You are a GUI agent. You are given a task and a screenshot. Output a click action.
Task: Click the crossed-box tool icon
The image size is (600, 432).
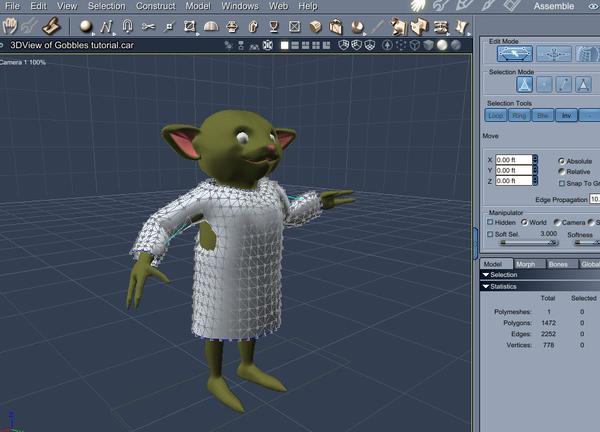pos(294,26)
